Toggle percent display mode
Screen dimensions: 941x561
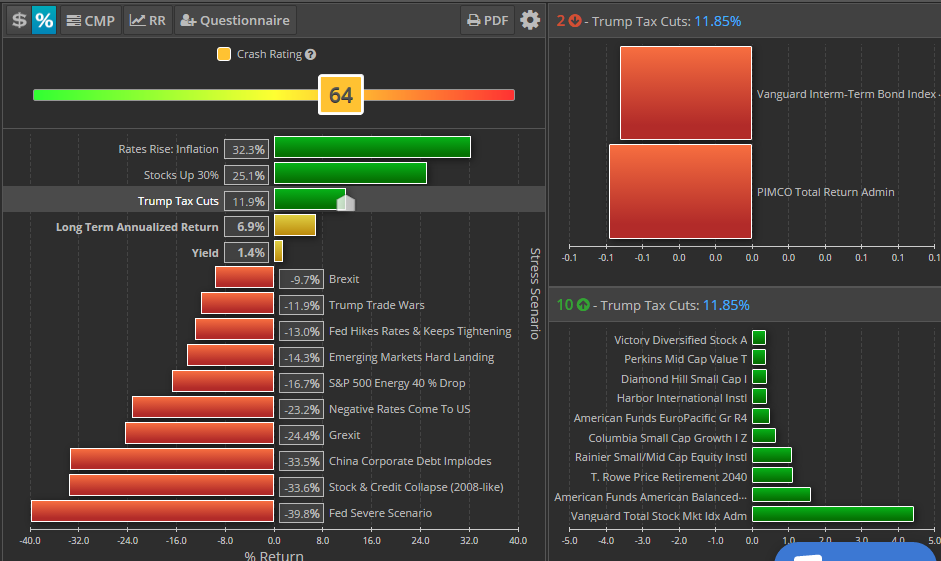(44, 20)
